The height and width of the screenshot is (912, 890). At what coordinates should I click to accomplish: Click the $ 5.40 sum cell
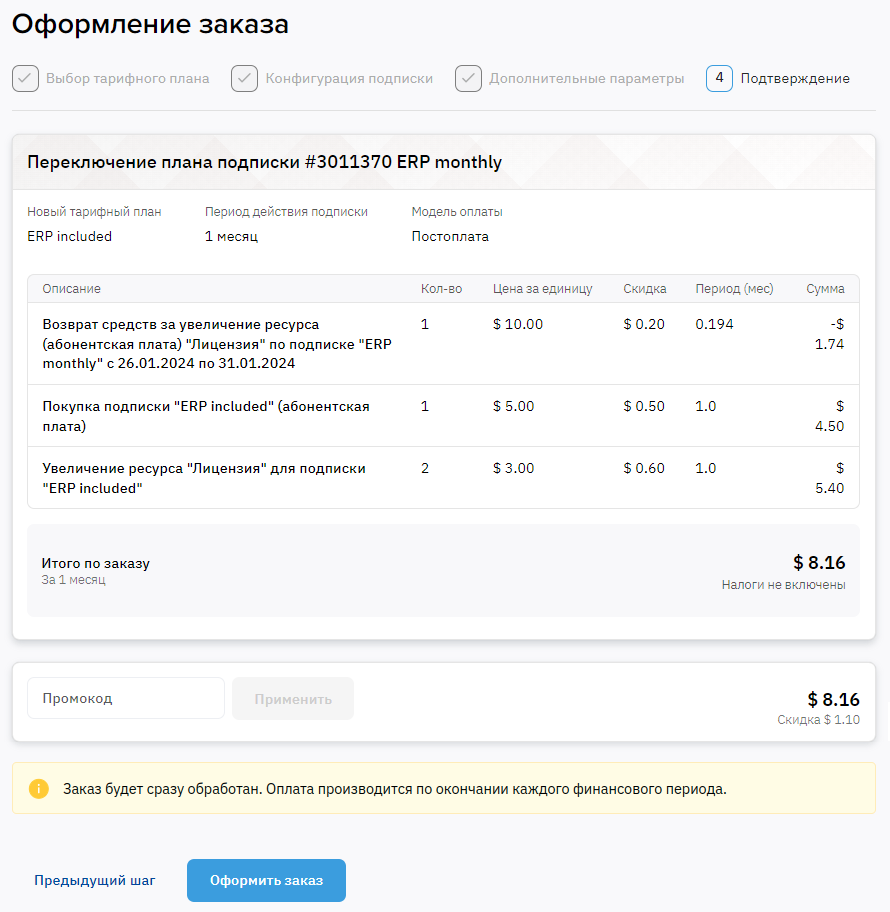[x=830, y=478]
